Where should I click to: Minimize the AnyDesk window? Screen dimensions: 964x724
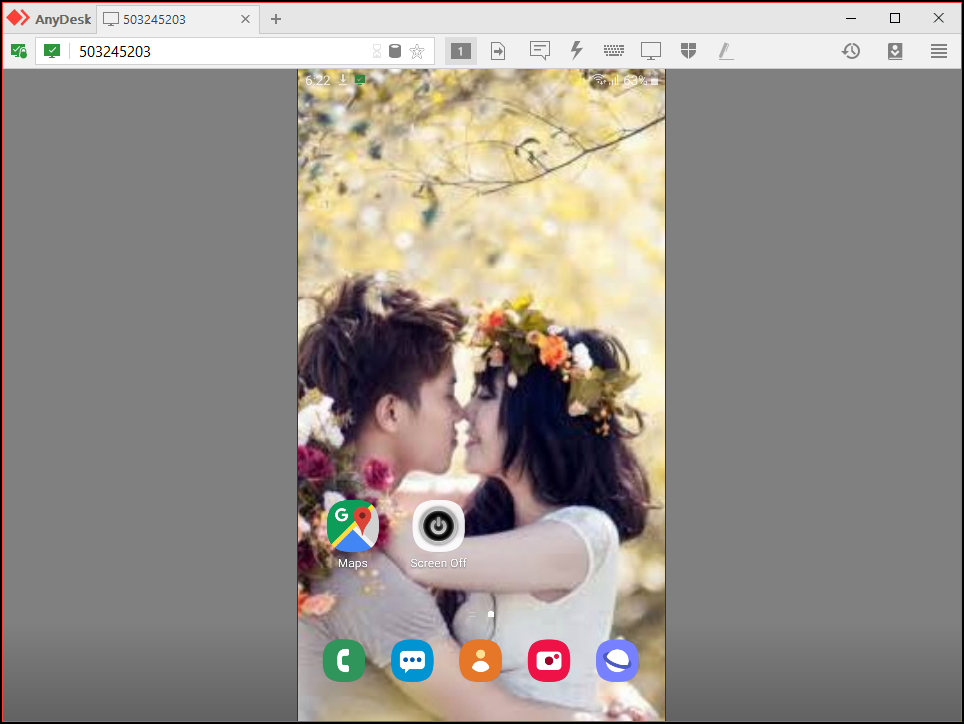(x=851, y=18)
